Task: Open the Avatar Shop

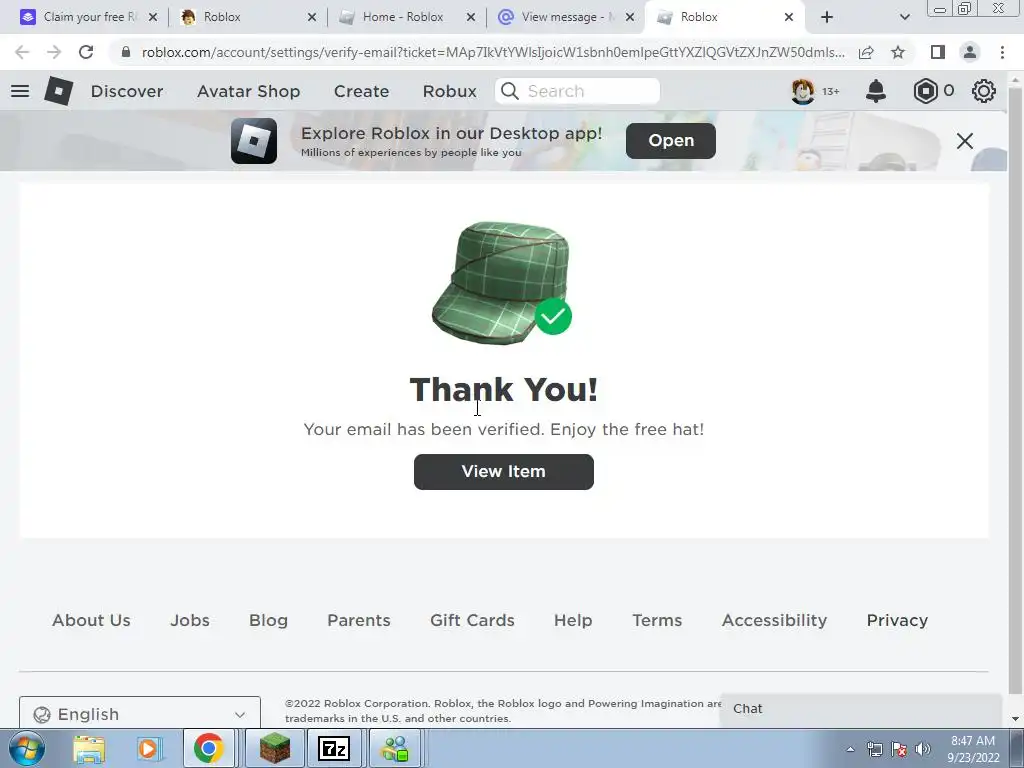Action: [249, 91]
